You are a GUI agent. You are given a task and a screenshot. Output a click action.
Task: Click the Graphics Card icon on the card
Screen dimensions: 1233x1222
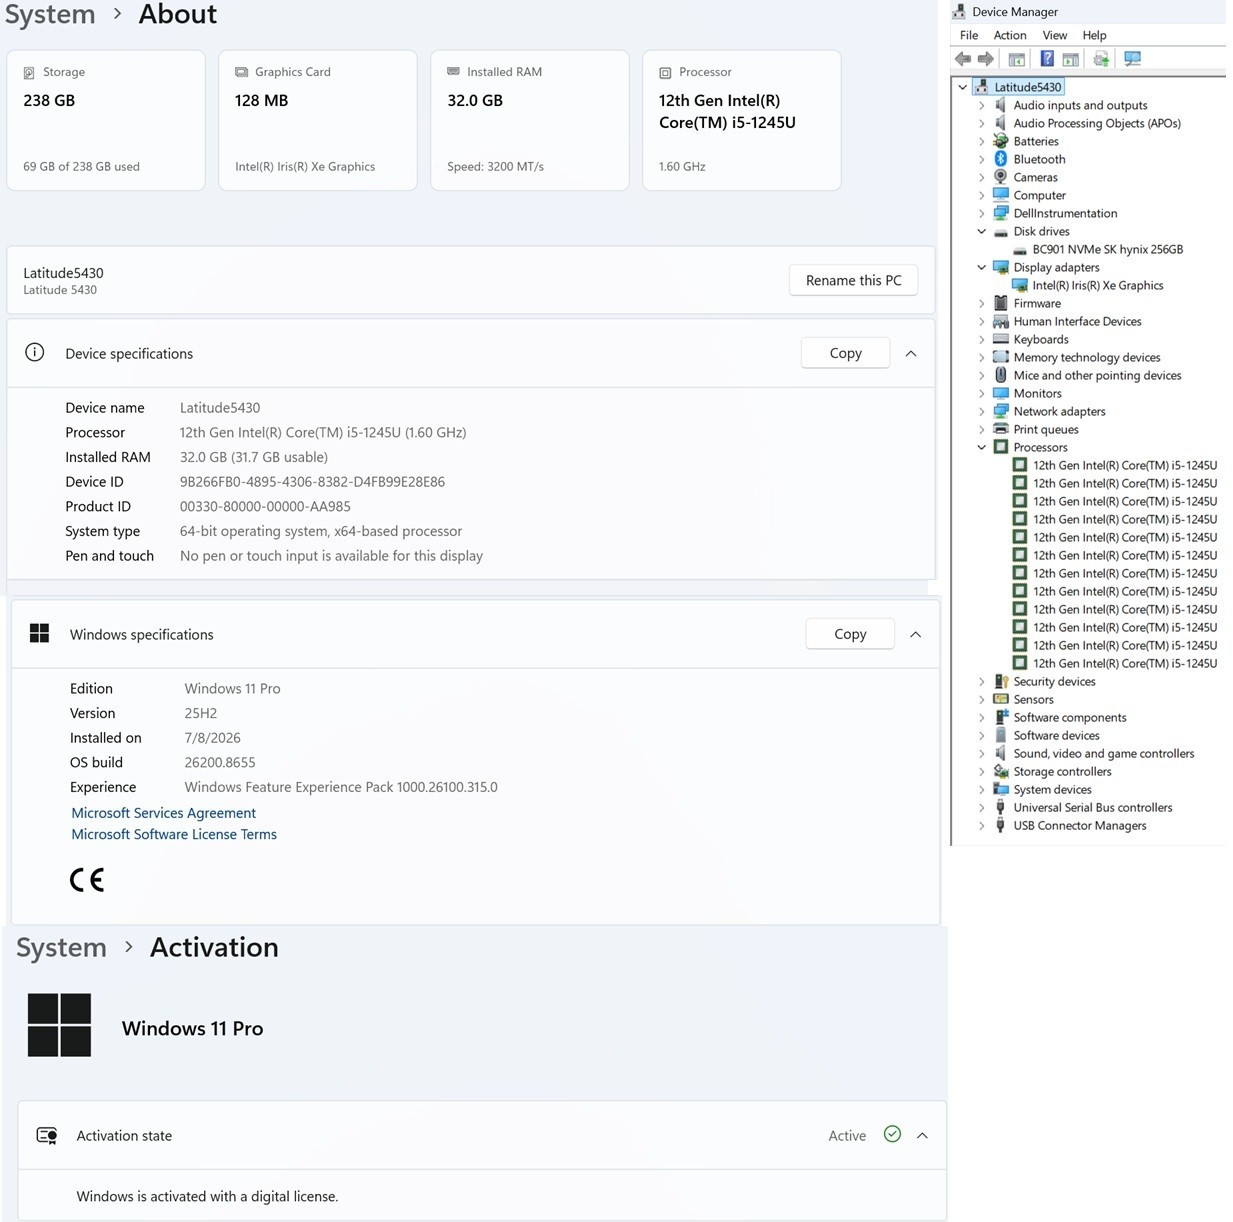click(x=241, y=72)
